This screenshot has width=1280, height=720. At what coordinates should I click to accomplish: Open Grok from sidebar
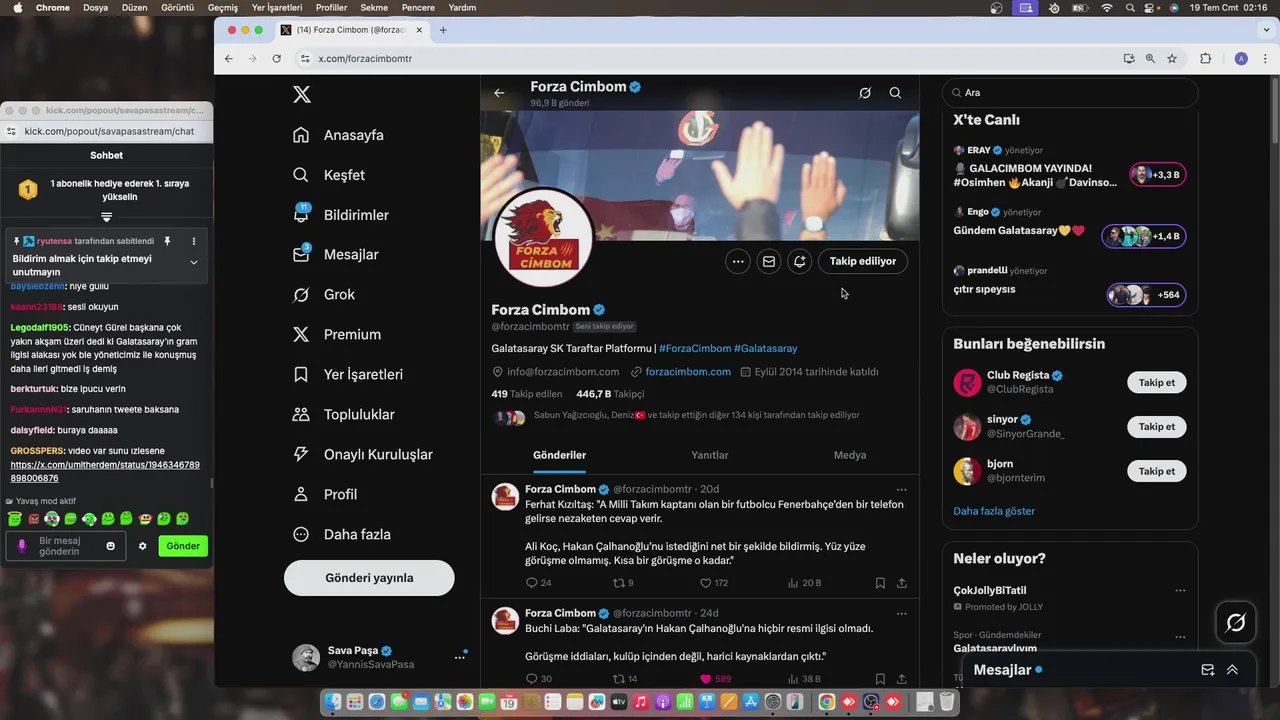324,295
